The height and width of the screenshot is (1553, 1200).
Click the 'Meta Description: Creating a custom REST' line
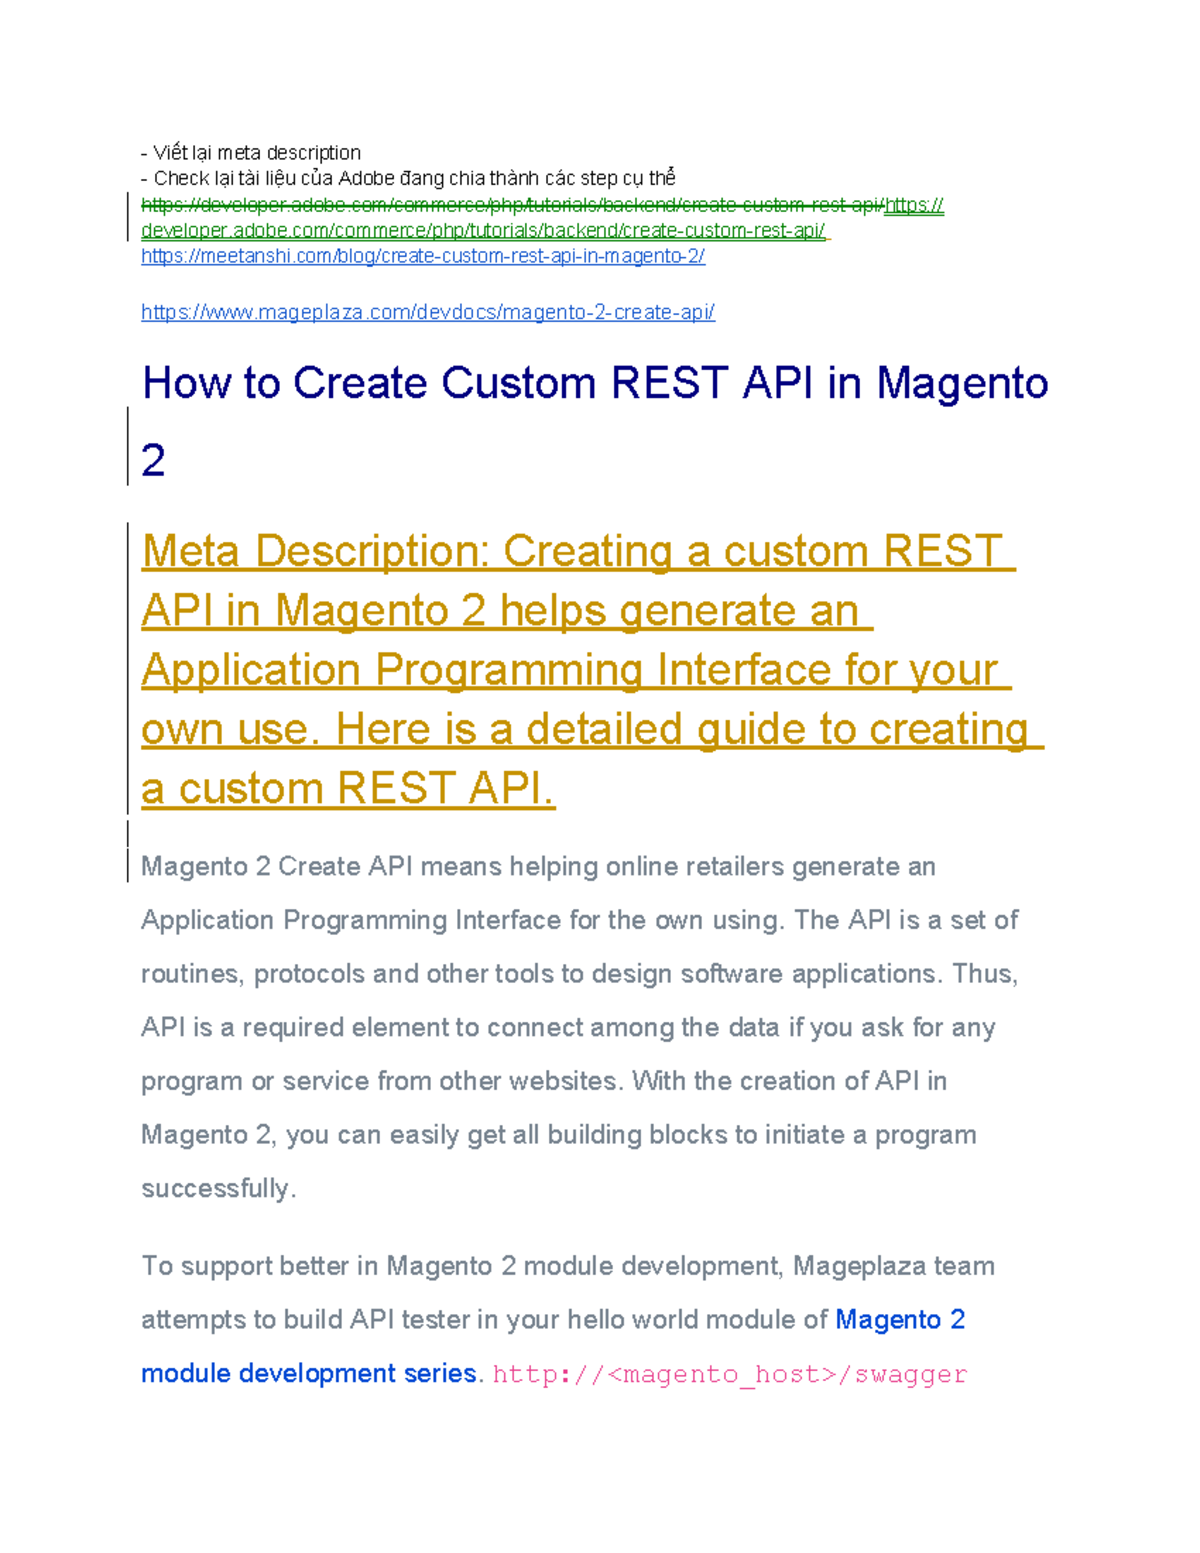(x=578, y=551)
